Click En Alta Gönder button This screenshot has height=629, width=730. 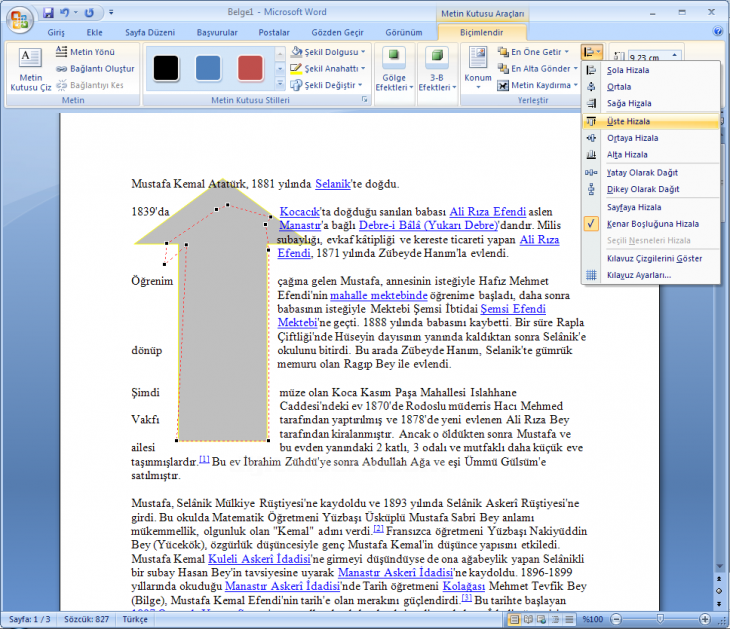[537, 68]
